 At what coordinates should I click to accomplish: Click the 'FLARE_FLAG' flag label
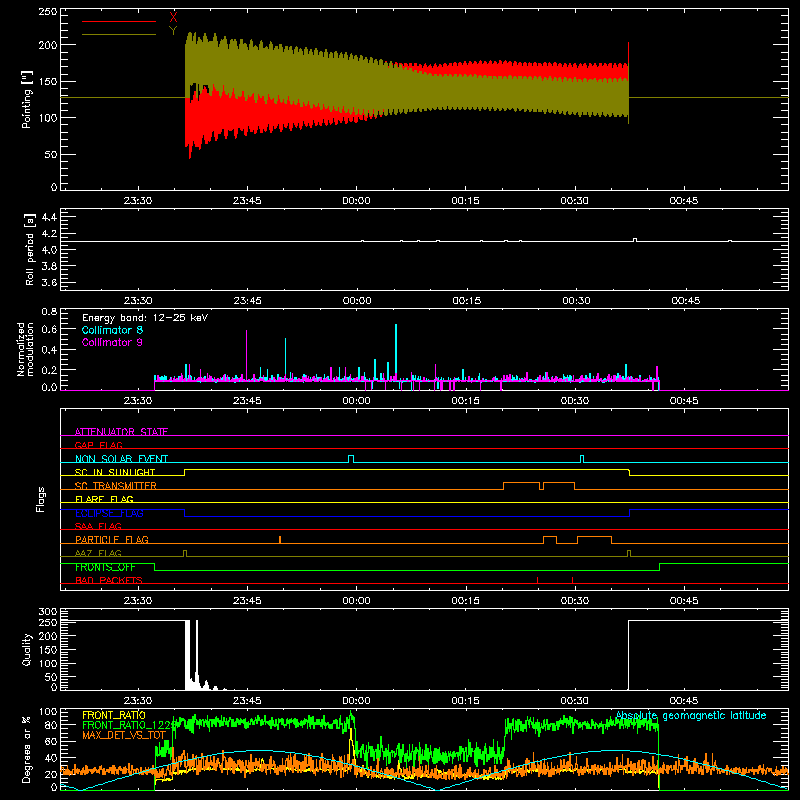click(x=104, y=499)
